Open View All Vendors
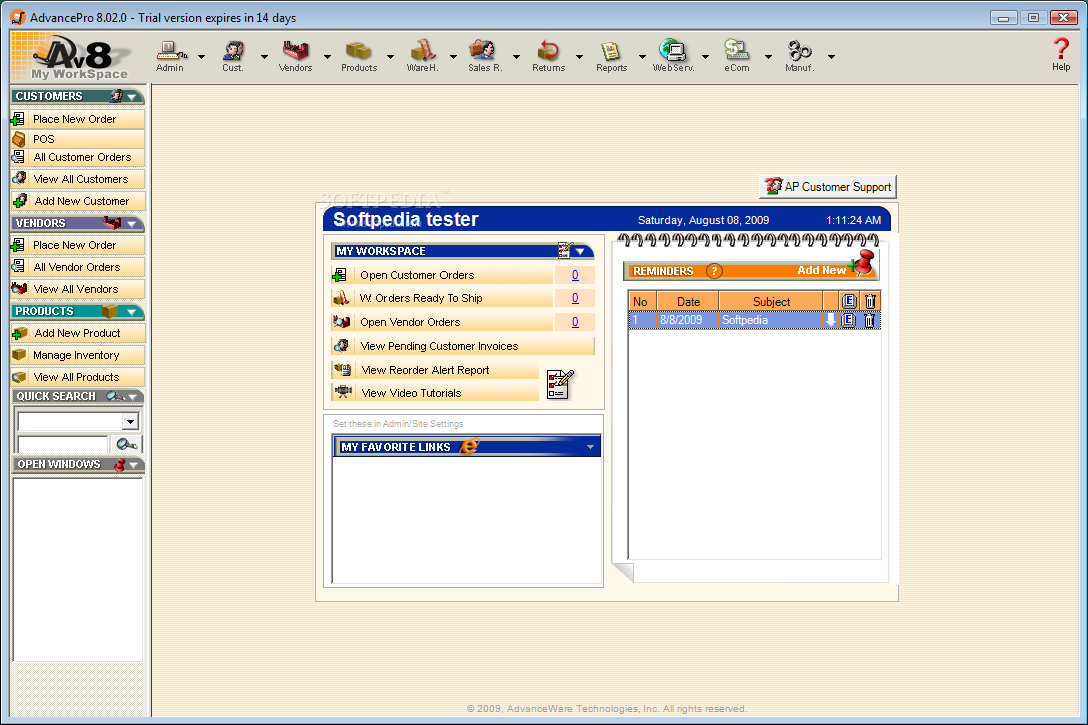The width and height of the screenshot is (1088, 725). coord(78,289)
